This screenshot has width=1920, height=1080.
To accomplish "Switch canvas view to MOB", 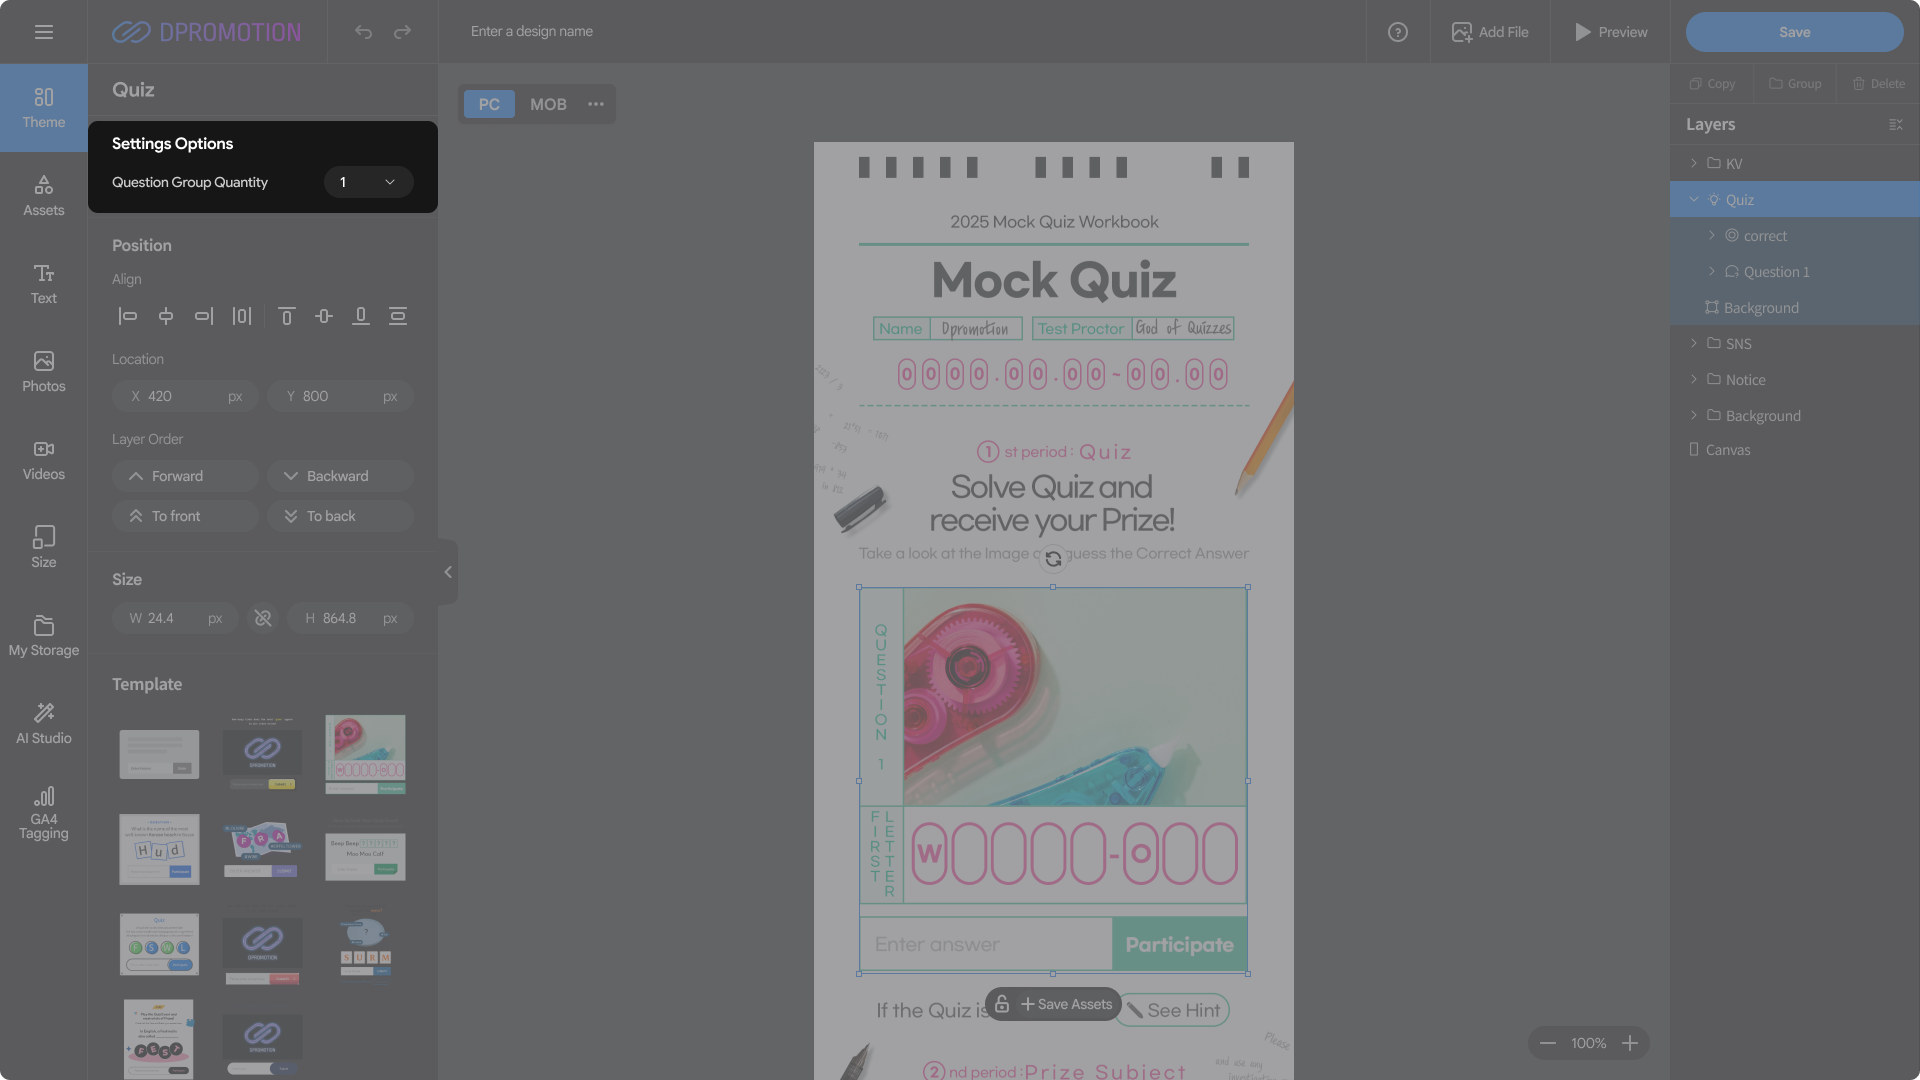I will click(x=548, y=104).
